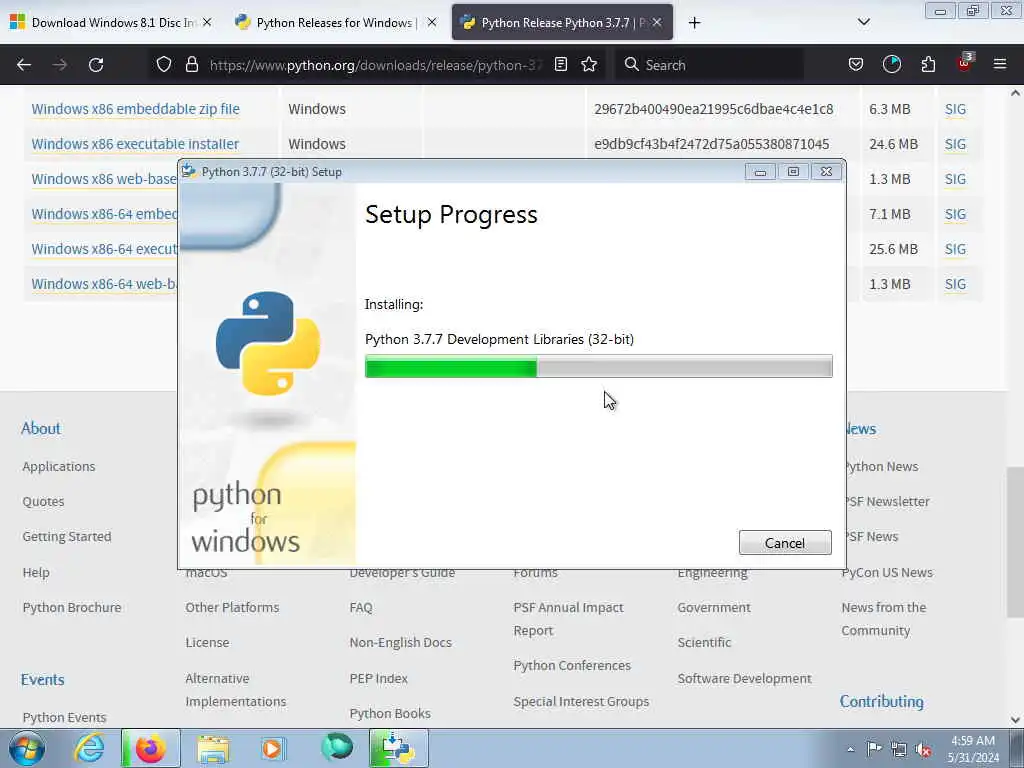Close the Python 3.7.7 Setup dialog
Viewport: 1024px width, 768px height.
tap(826, 172)
